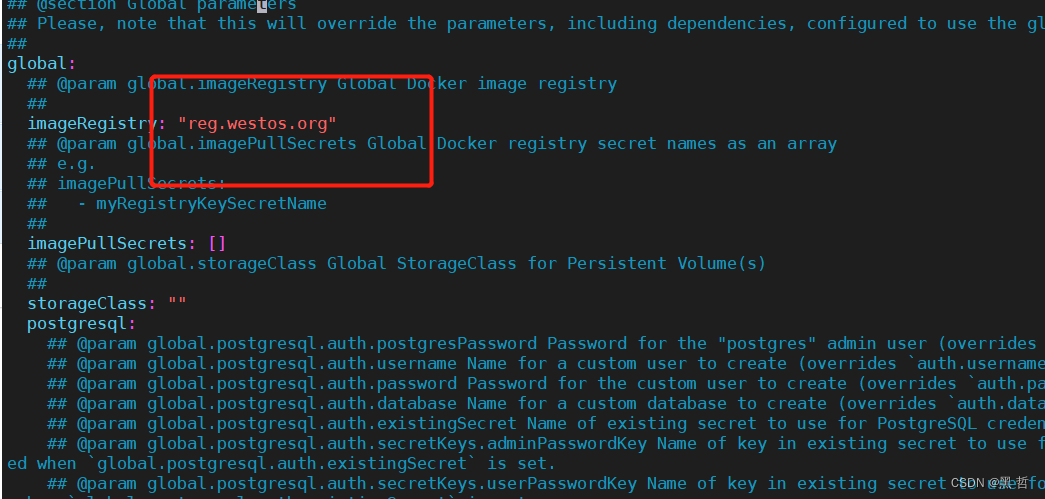Click the adminPasswordKey param comment line
1045x499 pixels.
[x=546, y=444]
